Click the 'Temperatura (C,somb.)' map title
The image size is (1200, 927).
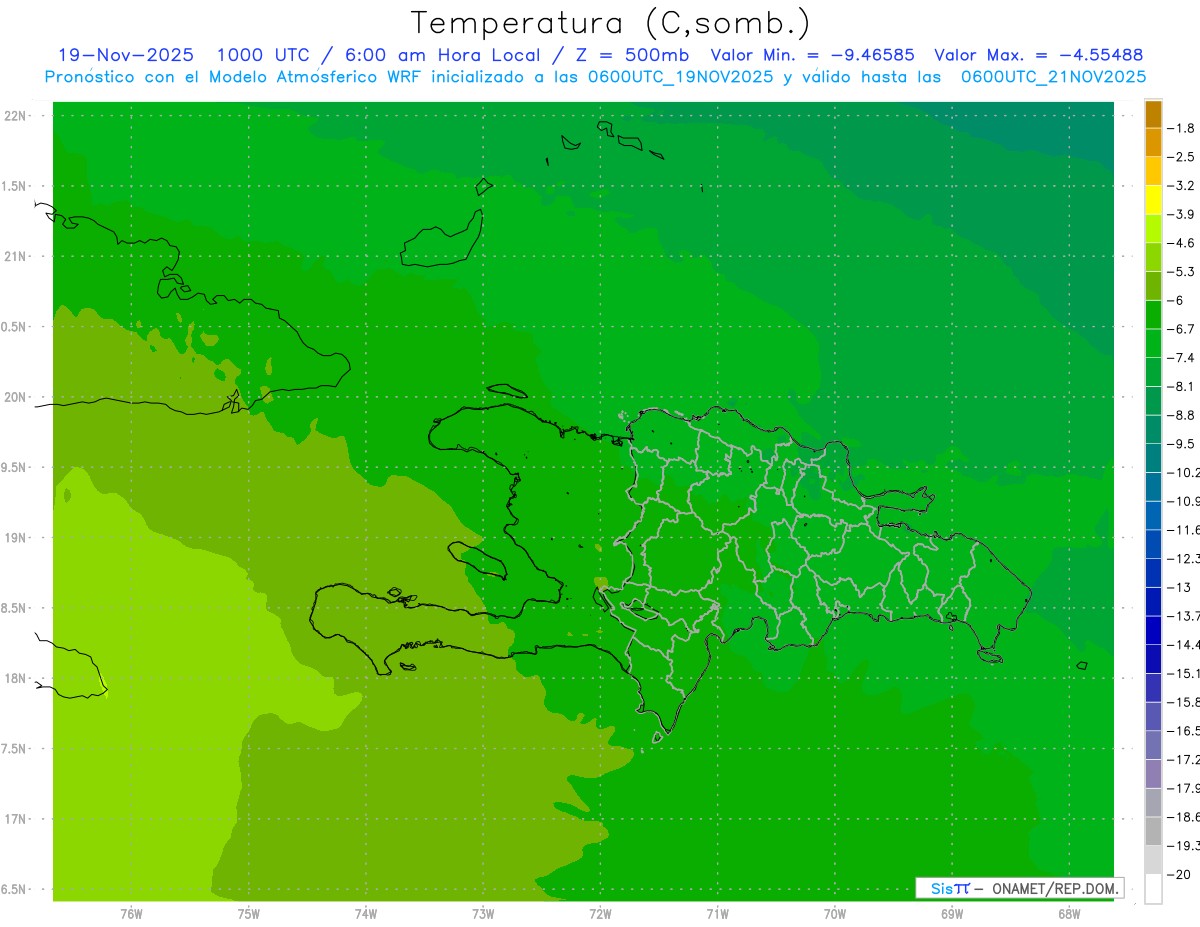pyautogui.click(x=610, y=23)
